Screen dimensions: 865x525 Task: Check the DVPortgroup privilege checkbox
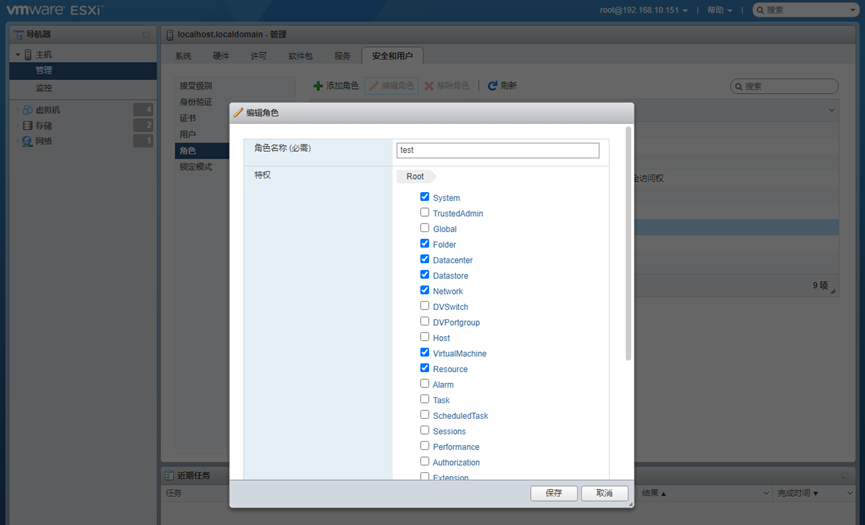coord(424,321)
